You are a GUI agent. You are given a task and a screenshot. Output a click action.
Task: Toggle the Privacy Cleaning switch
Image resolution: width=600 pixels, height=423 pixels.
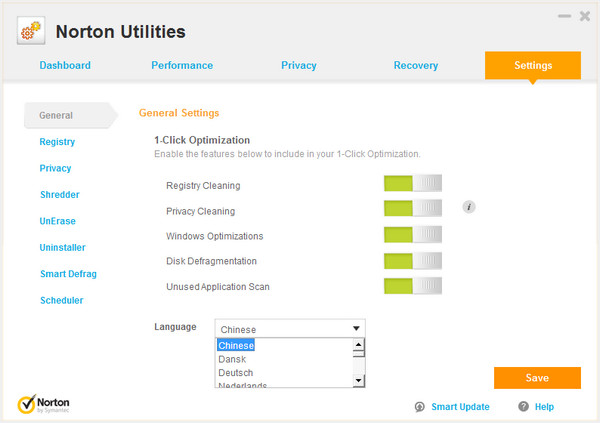pyautogui.click(x=412, y=210)
